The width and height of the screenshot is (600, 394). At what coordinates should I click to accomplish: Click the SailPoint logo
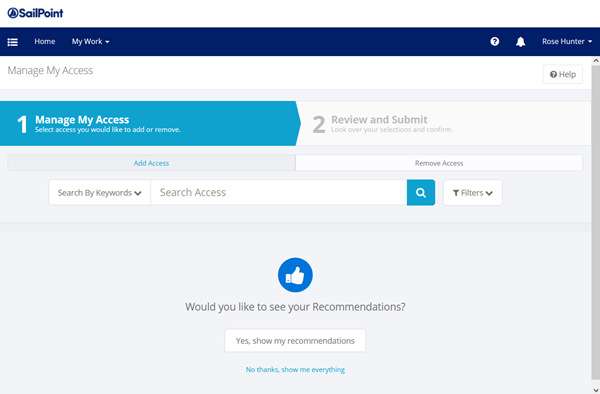click(35, 13)
